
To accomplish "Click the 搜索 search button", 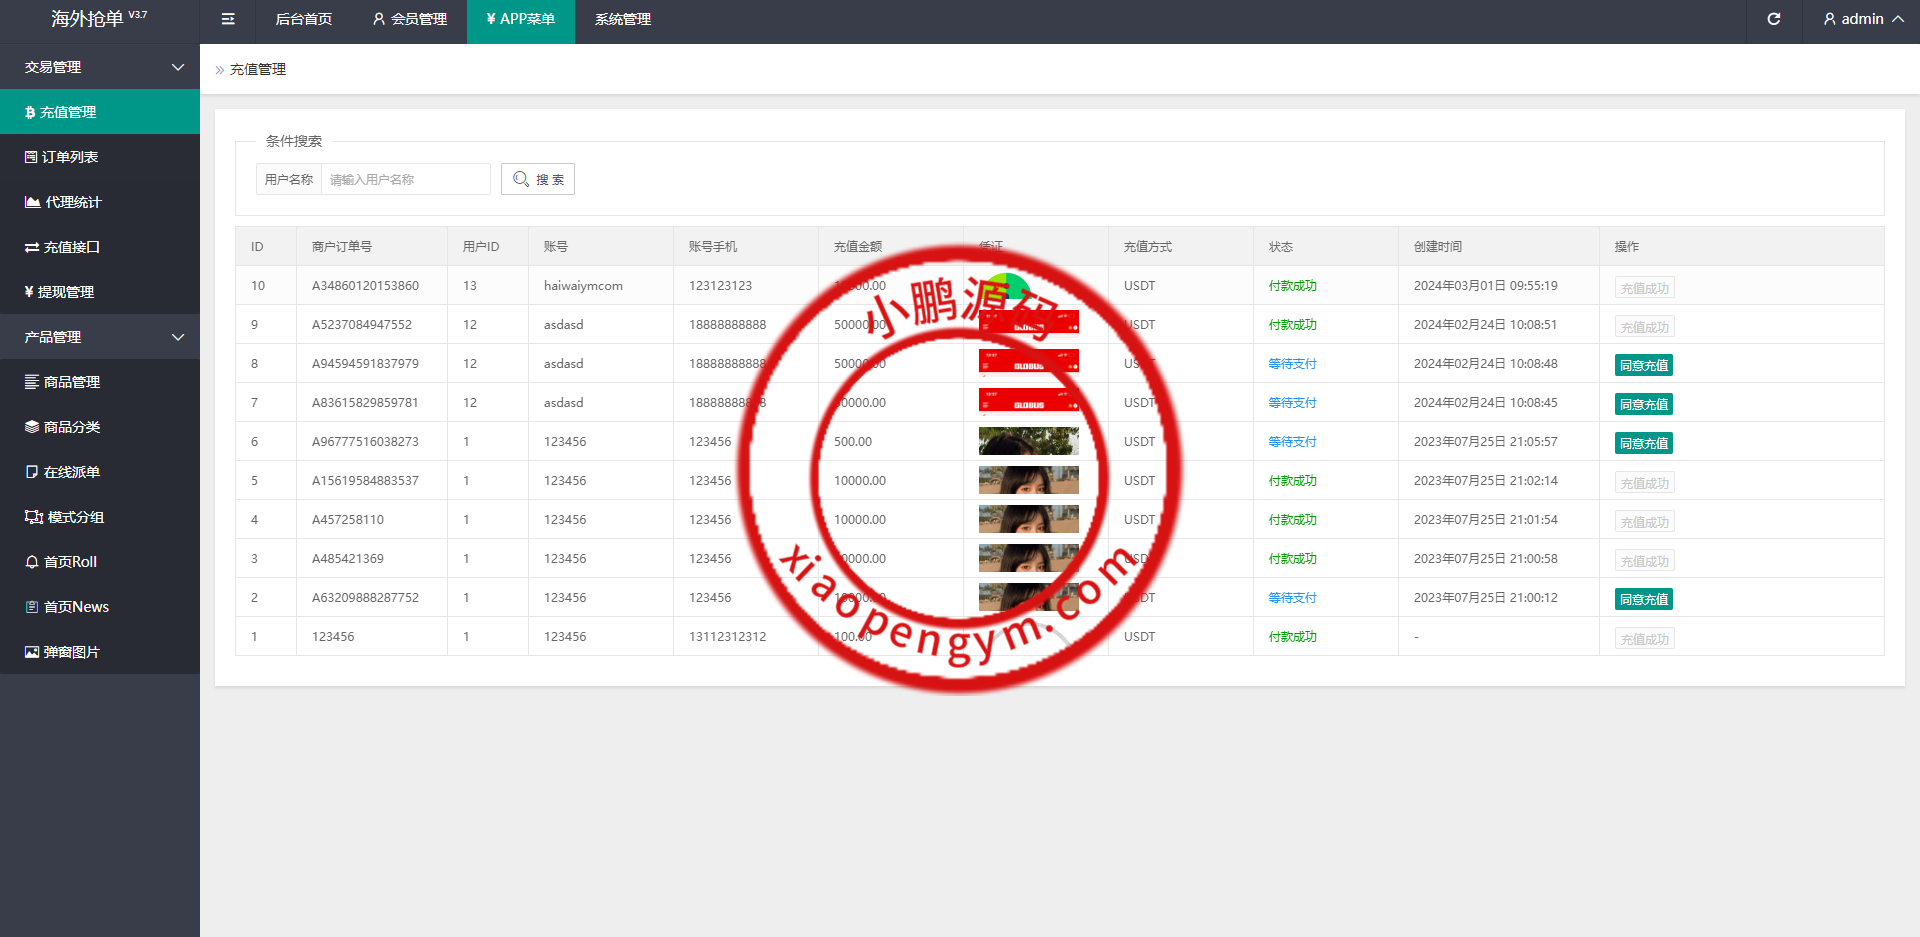I will [x=538, y=179].
